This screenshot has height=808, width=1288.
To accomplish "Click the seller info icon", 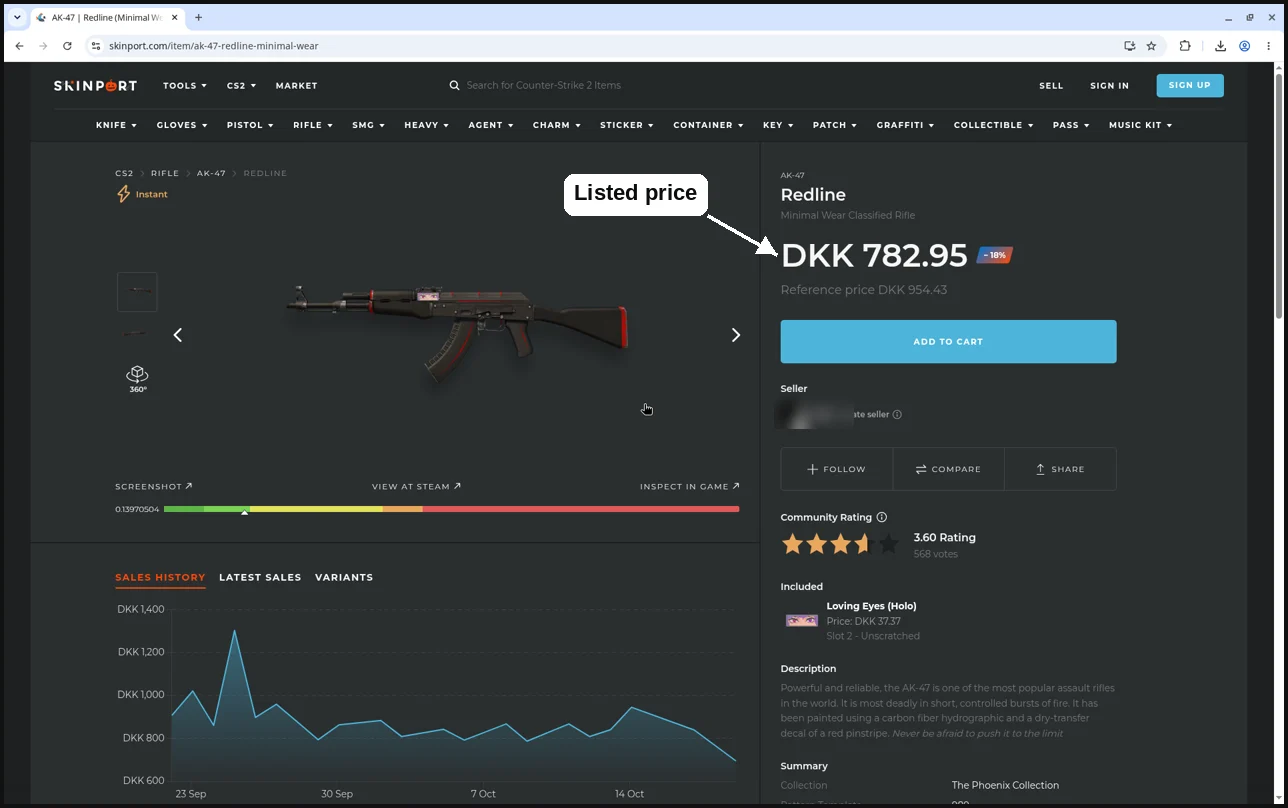I will 897,415.
